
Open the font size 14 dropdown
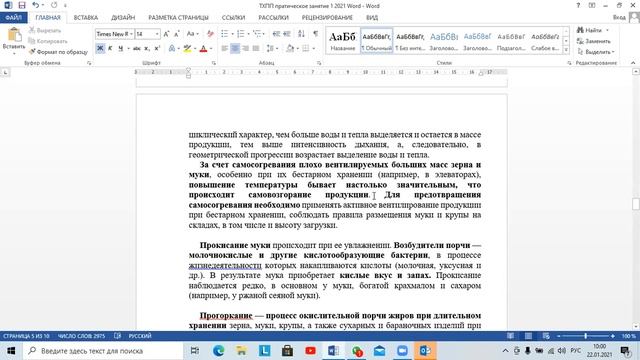click(x=157, y=34)
